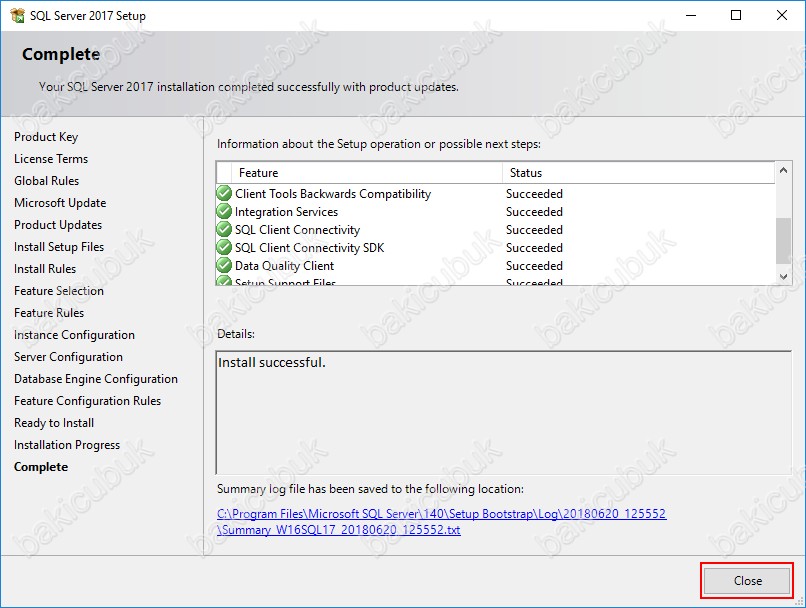Screen dimensions: 806x608
Task: Click the feature list scrollbar thumb
Action: [x=783, y=241]
